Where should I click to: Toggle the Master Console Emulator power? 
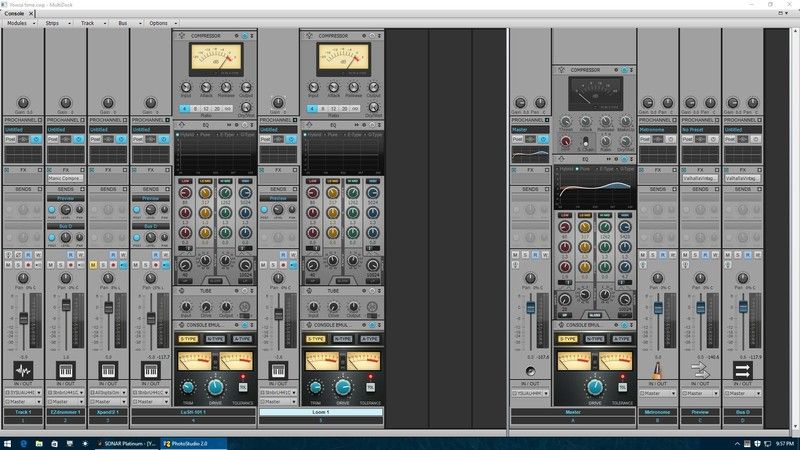624,325
